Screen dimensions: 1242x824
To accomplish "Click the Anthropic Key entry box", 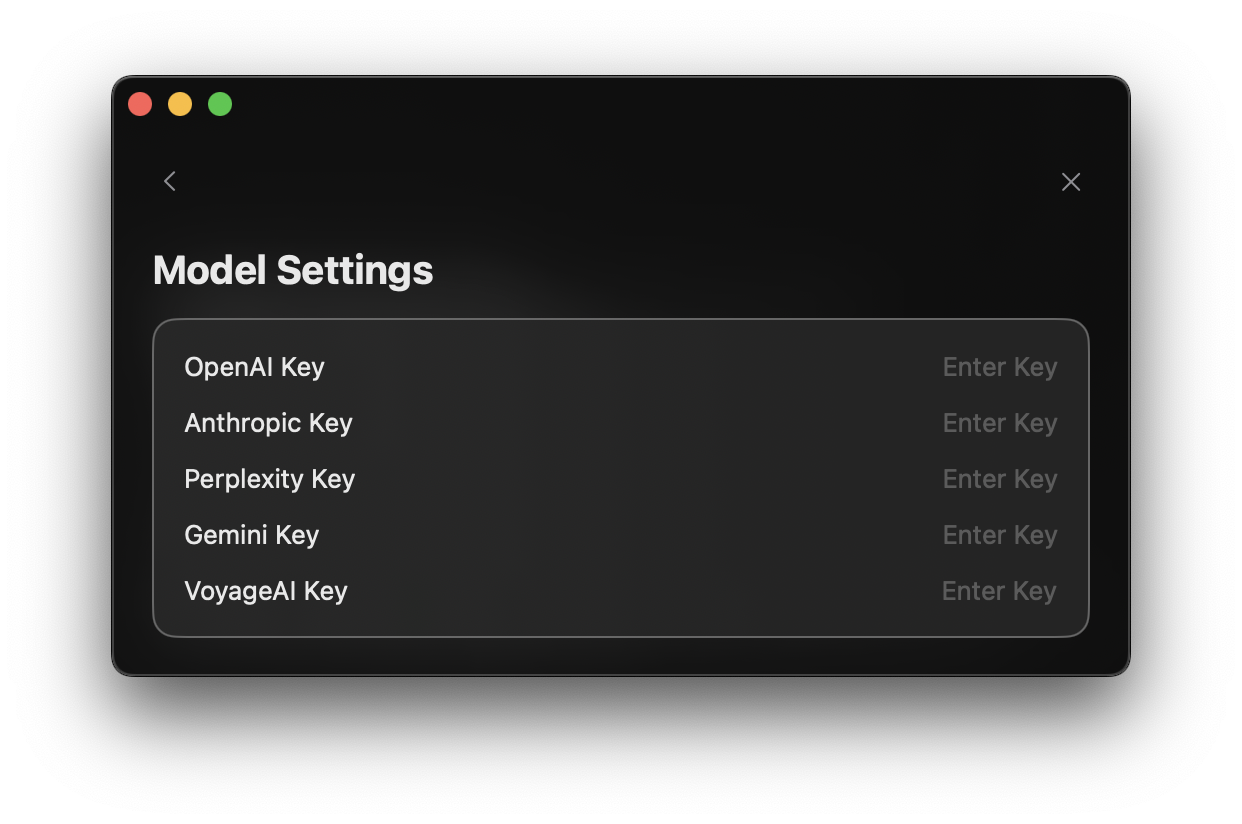I will tap(999, 423).
